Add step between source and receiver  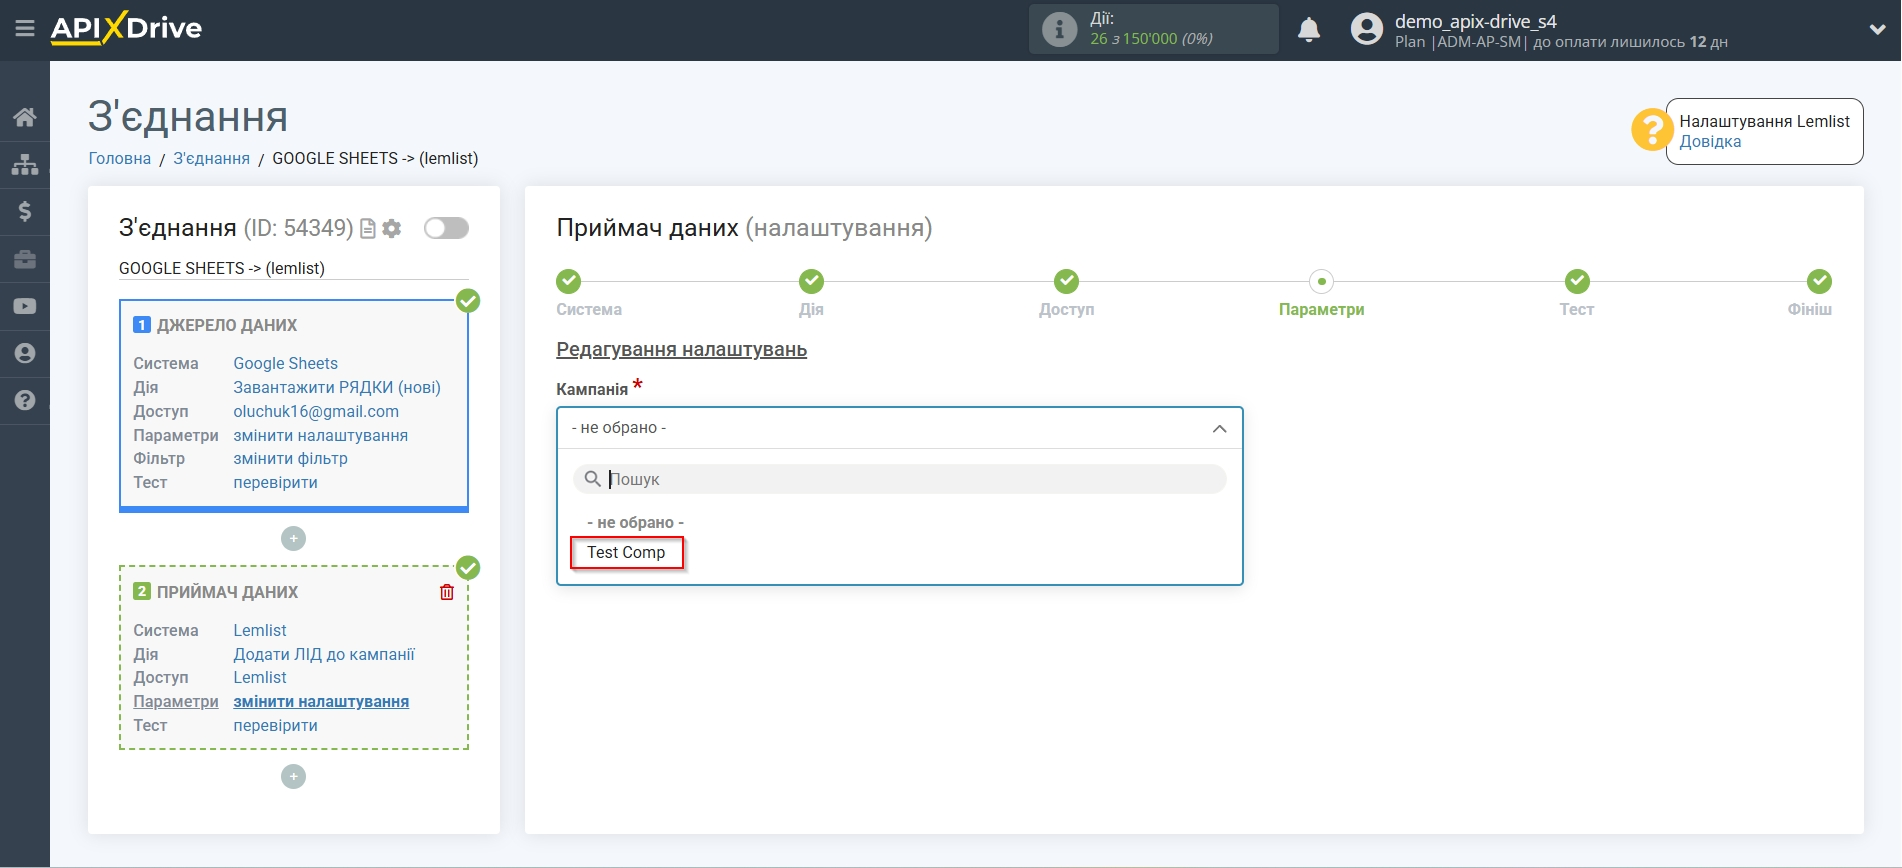(x=293, y=539)
